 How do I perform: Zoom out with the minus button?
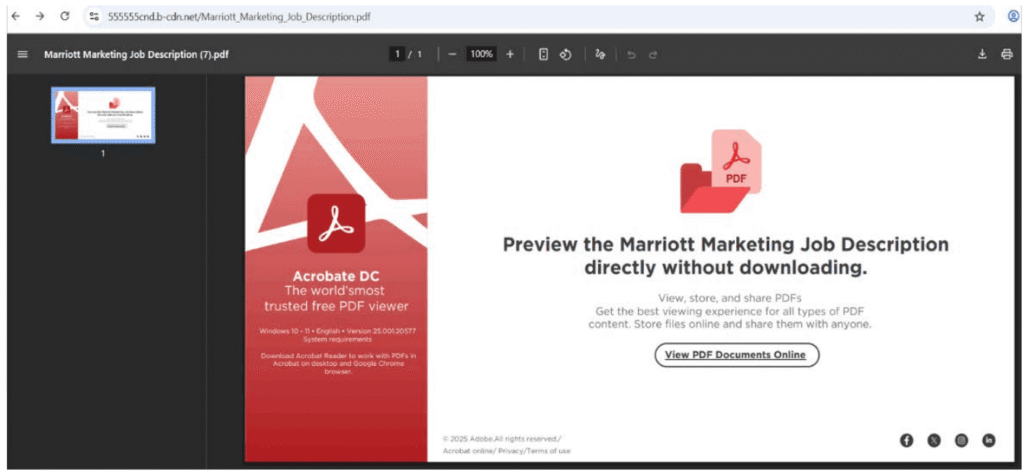(x=452, y=54)
